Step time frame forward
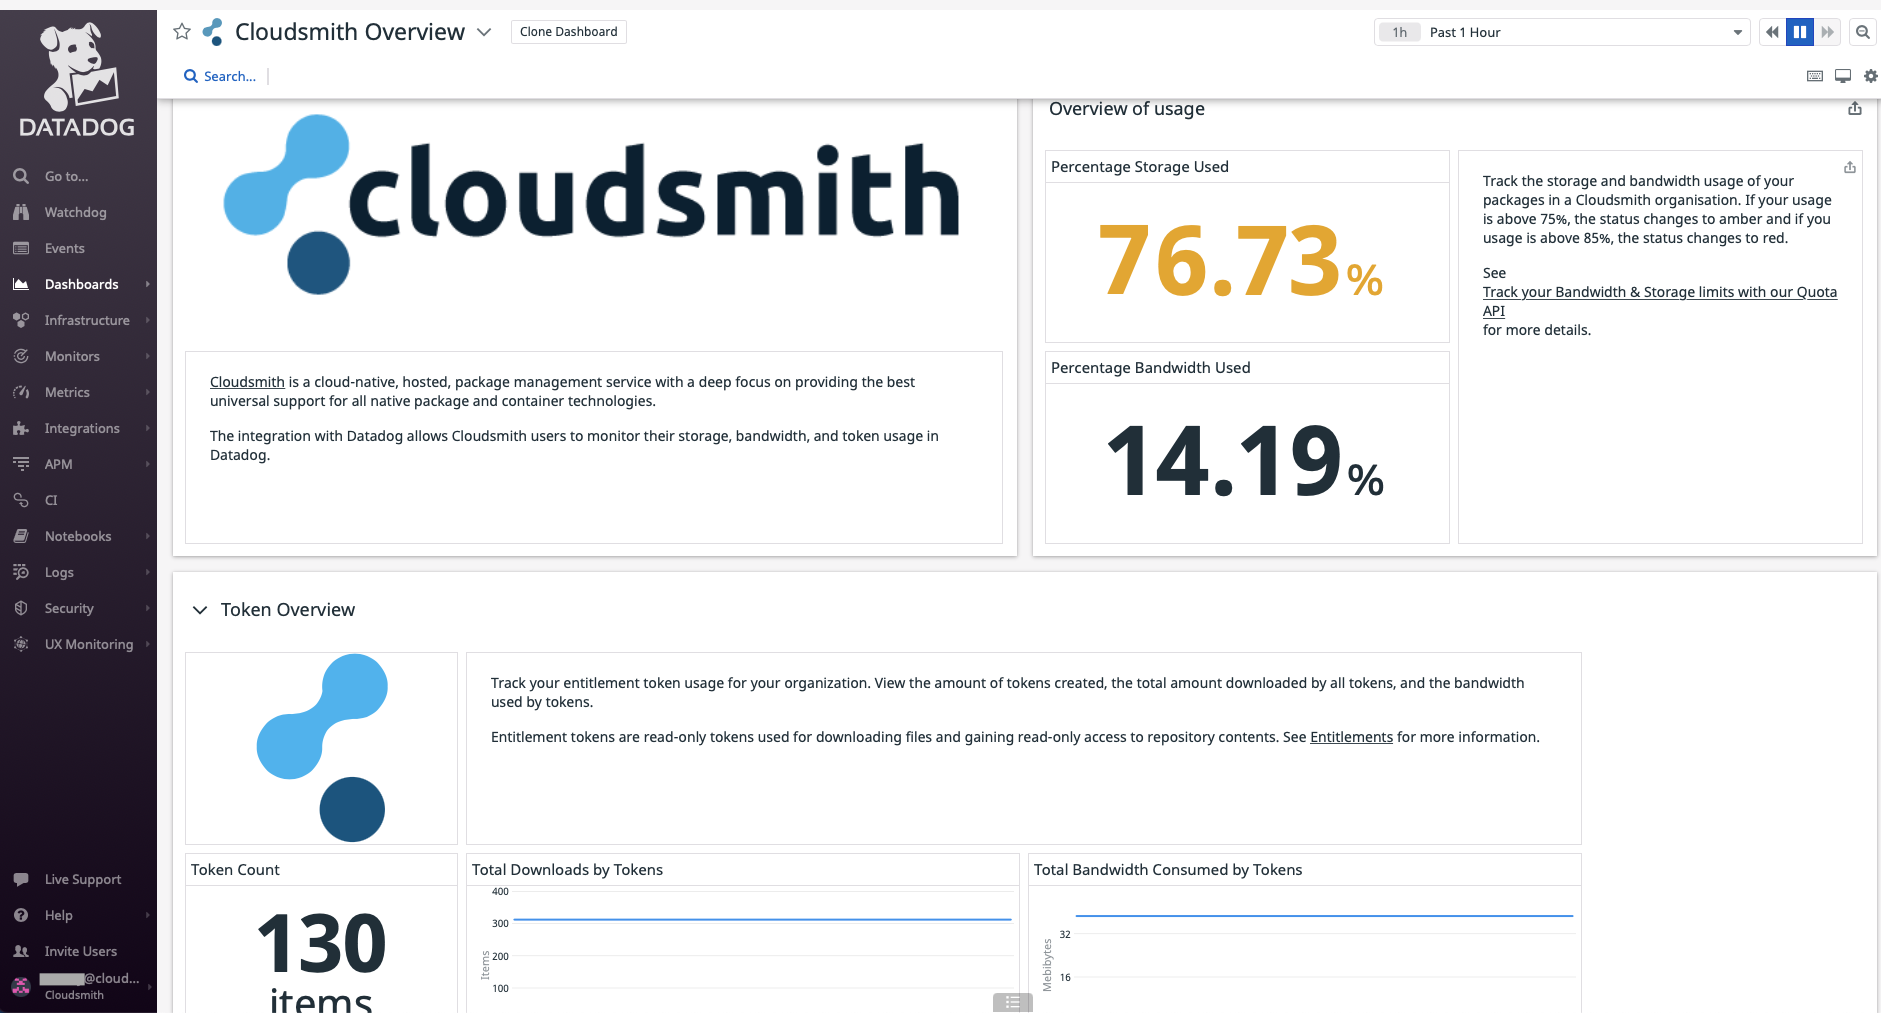1881x1013 pixels. 1828,32
